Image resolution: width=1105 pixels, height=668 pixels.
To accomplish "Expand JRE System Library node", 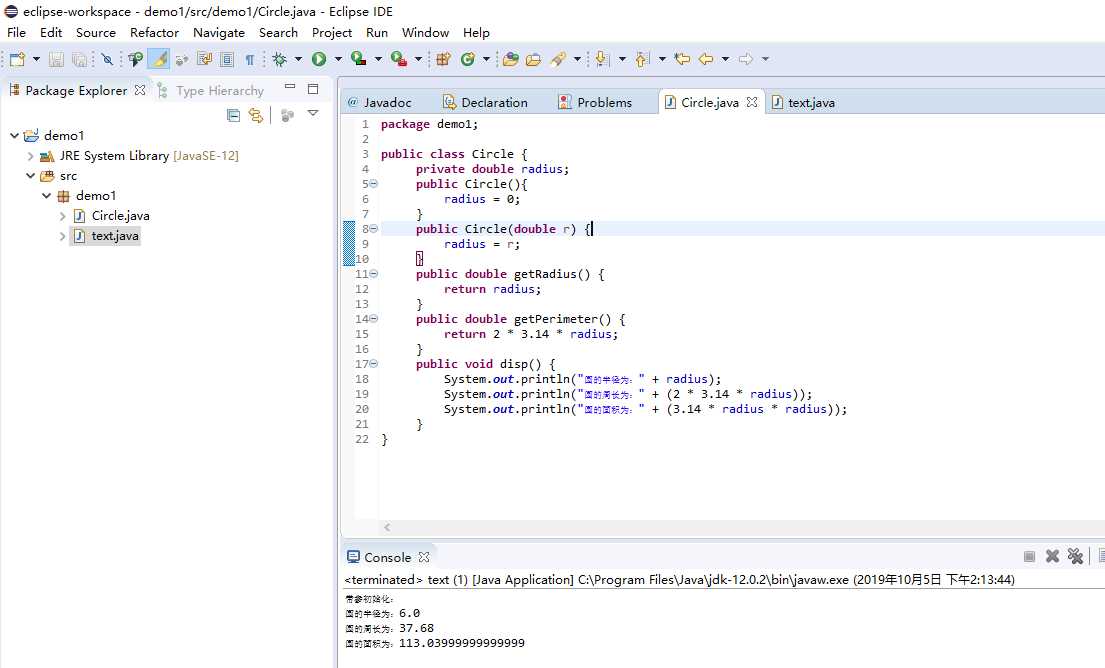I will coord(30,156).
